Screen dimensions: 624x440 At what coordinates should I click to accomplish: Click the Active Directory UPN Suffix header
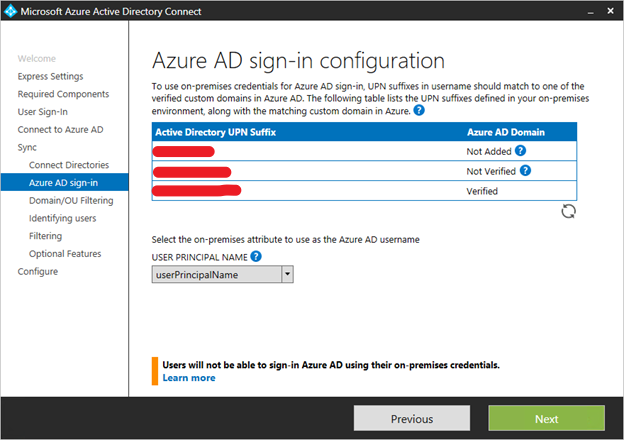click(215, 132)
